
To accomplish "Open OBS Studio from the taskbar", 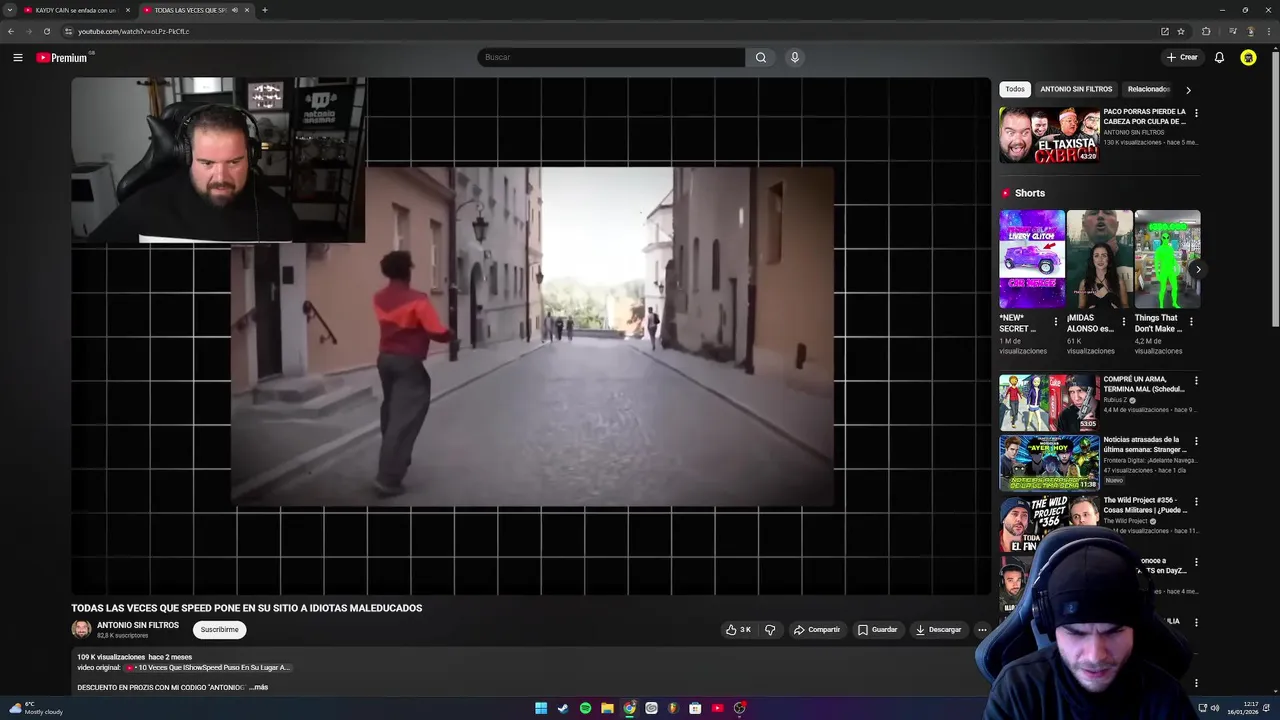I will click(740, 708).
